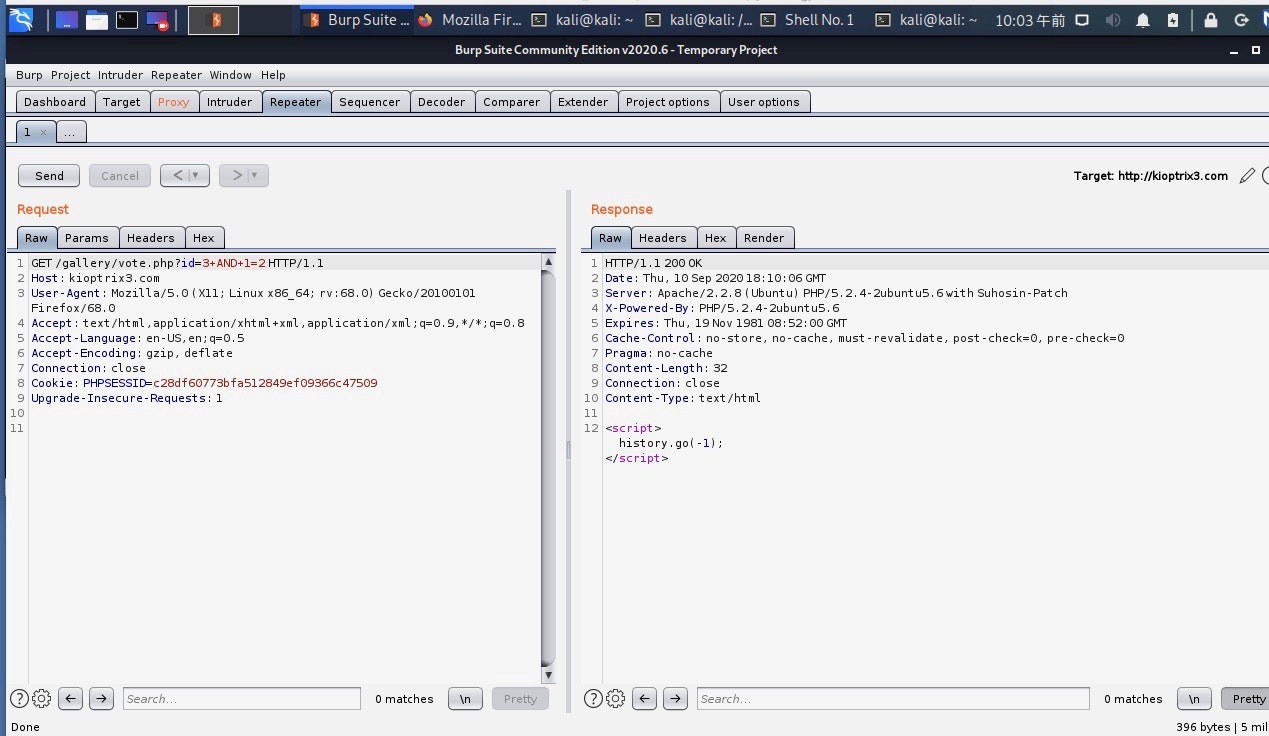Switch to Shell No. 1 taskbar window
Screen dimensions: 1269x736
[x=807, y=19]
